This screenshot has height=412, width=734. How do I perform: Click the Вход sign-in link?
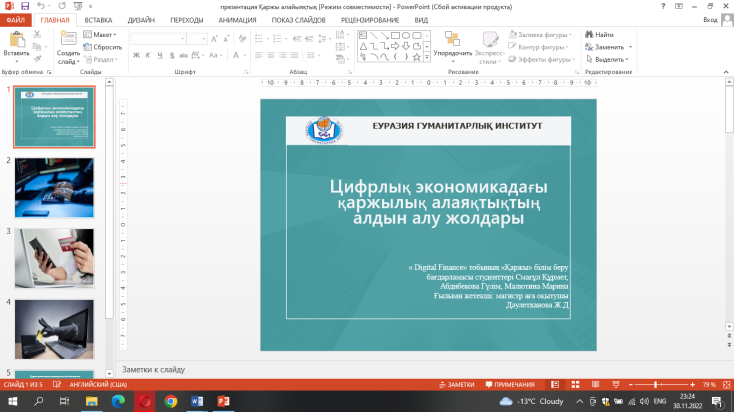tap(711, 19)
